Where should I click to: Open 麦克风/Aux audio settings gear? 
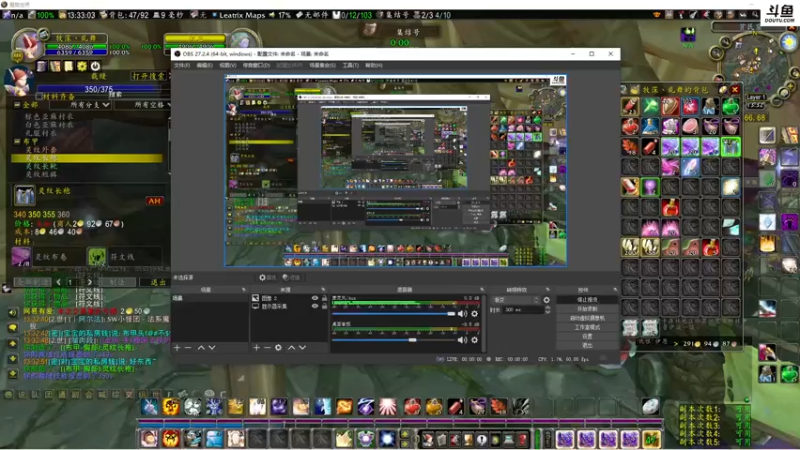point(474,314)
